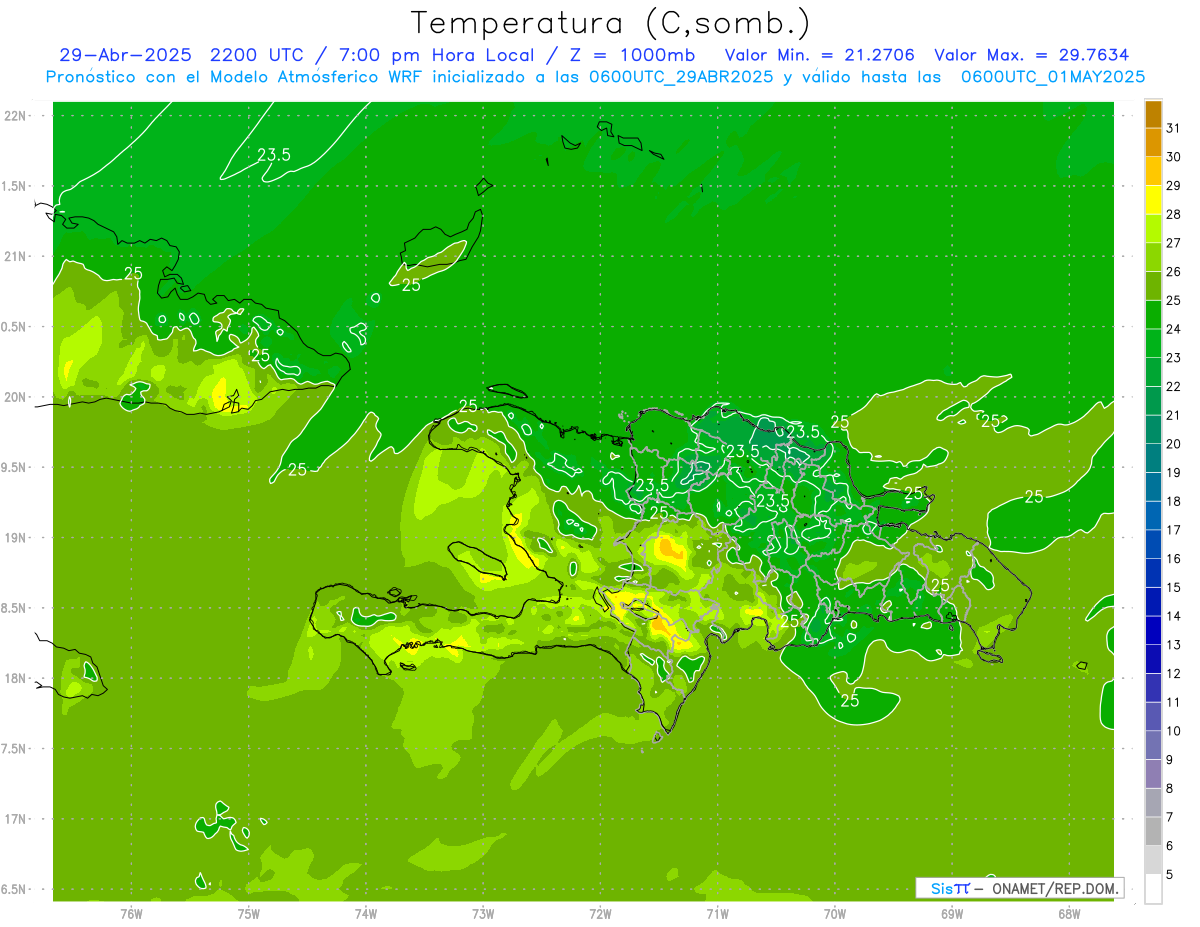Click the 17N latitude axis label
The image size is (1200, 927).
pos(15,820)
